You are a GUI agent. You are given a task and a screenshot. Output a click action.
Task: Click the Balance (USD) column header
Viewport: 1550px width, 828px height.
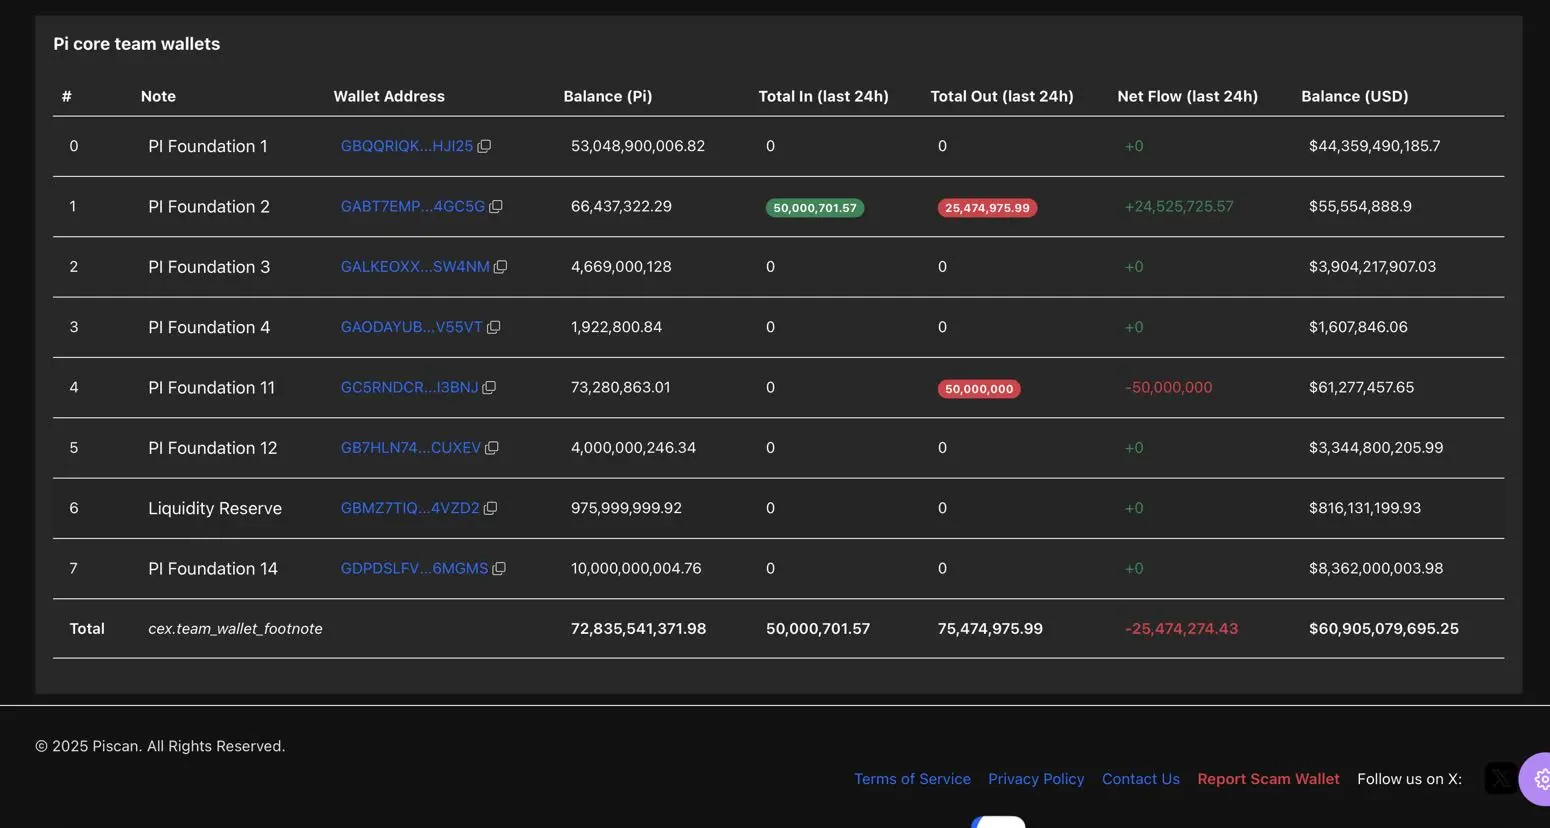click(x=1354, y=96)
